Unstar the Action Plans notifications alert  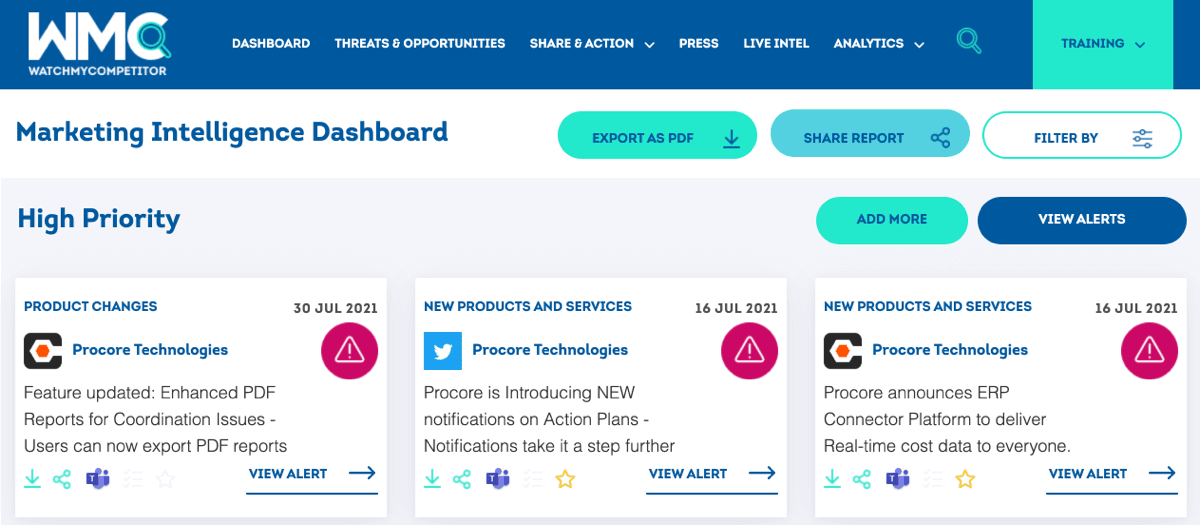pos(565,479)
